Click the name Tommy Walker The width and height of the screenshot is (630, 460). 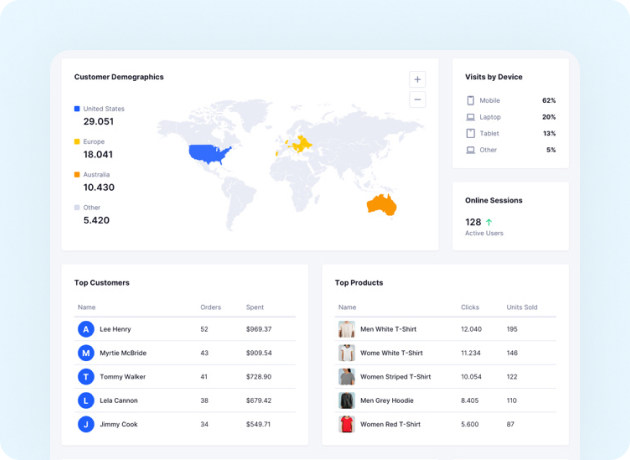coord(123,377)
